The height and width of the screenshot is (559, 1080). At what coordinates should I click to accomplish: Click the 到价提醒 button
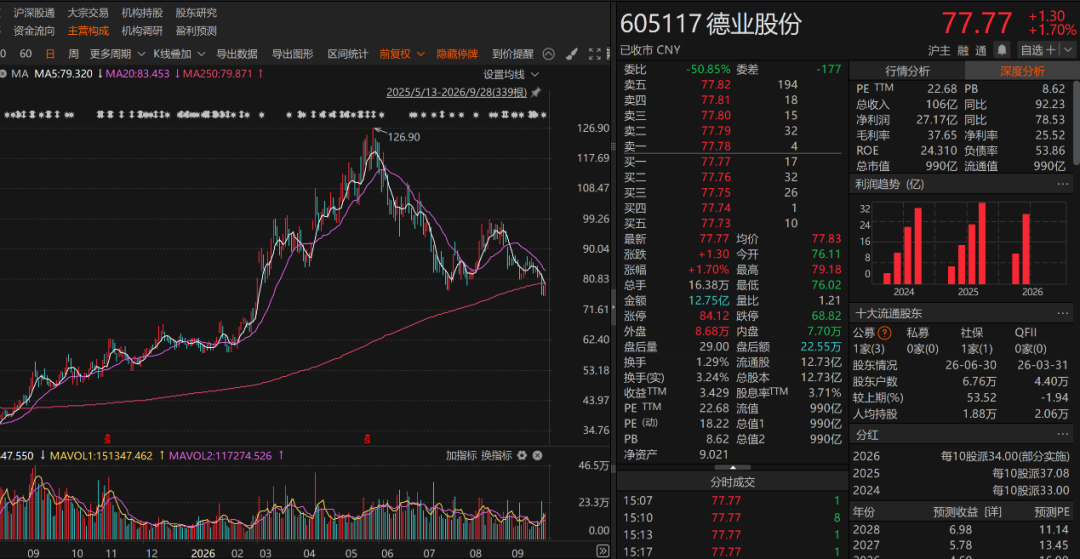512,54
